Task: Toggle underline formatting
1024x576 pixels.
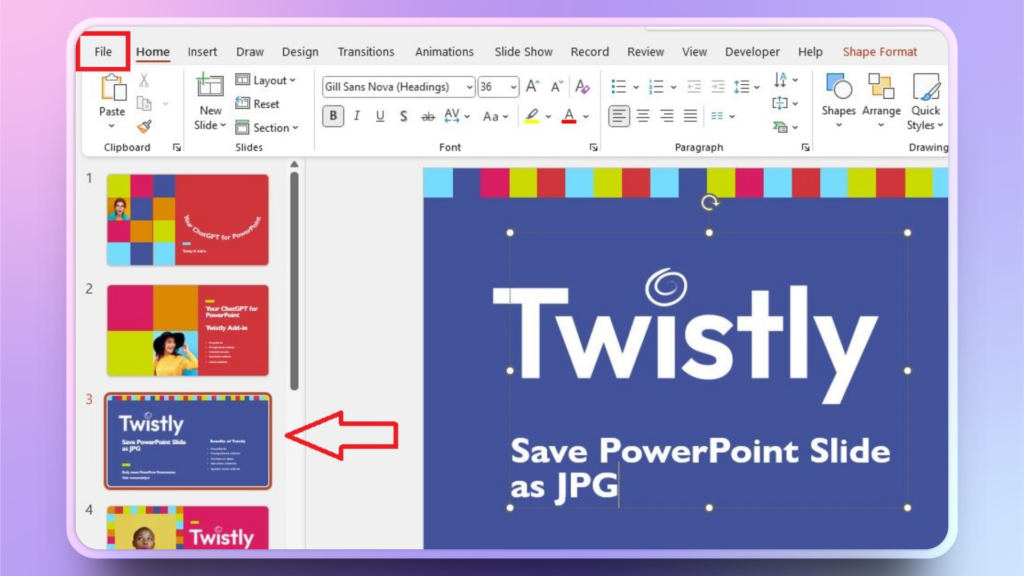Action: coord(380,116)
